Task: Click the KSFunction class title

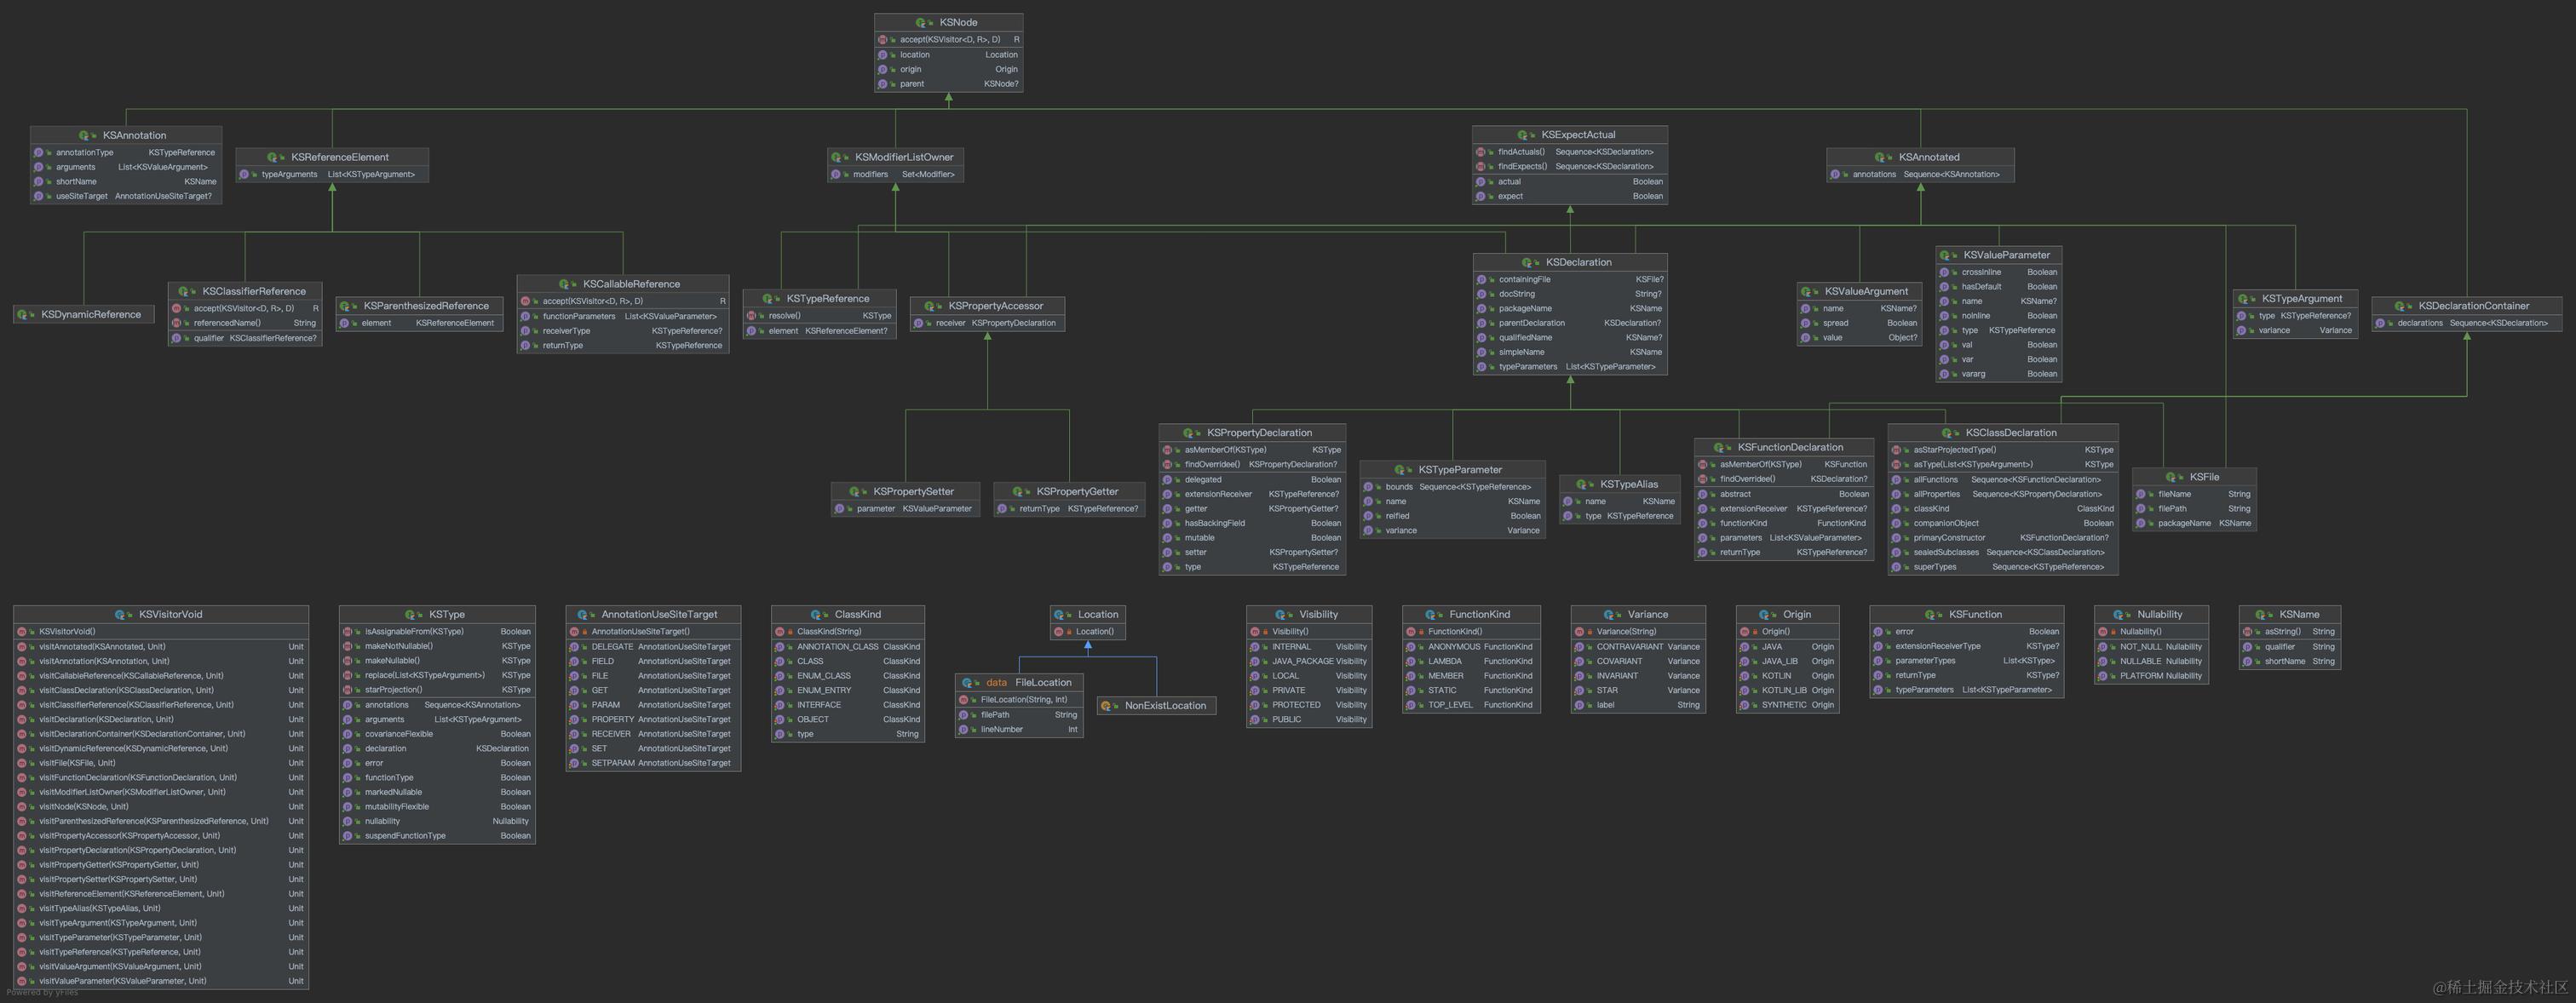Action: coord(1975,615)
